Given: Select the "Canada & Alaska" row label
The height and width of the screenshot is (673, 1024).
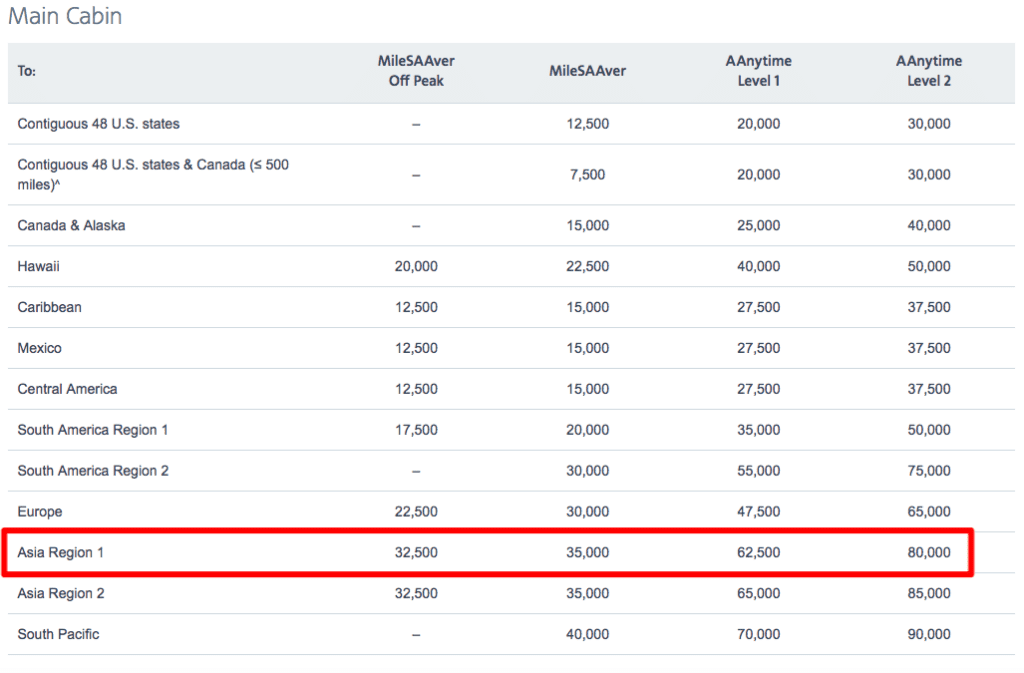Looking at the screenshot, I should tap(70, 225).
